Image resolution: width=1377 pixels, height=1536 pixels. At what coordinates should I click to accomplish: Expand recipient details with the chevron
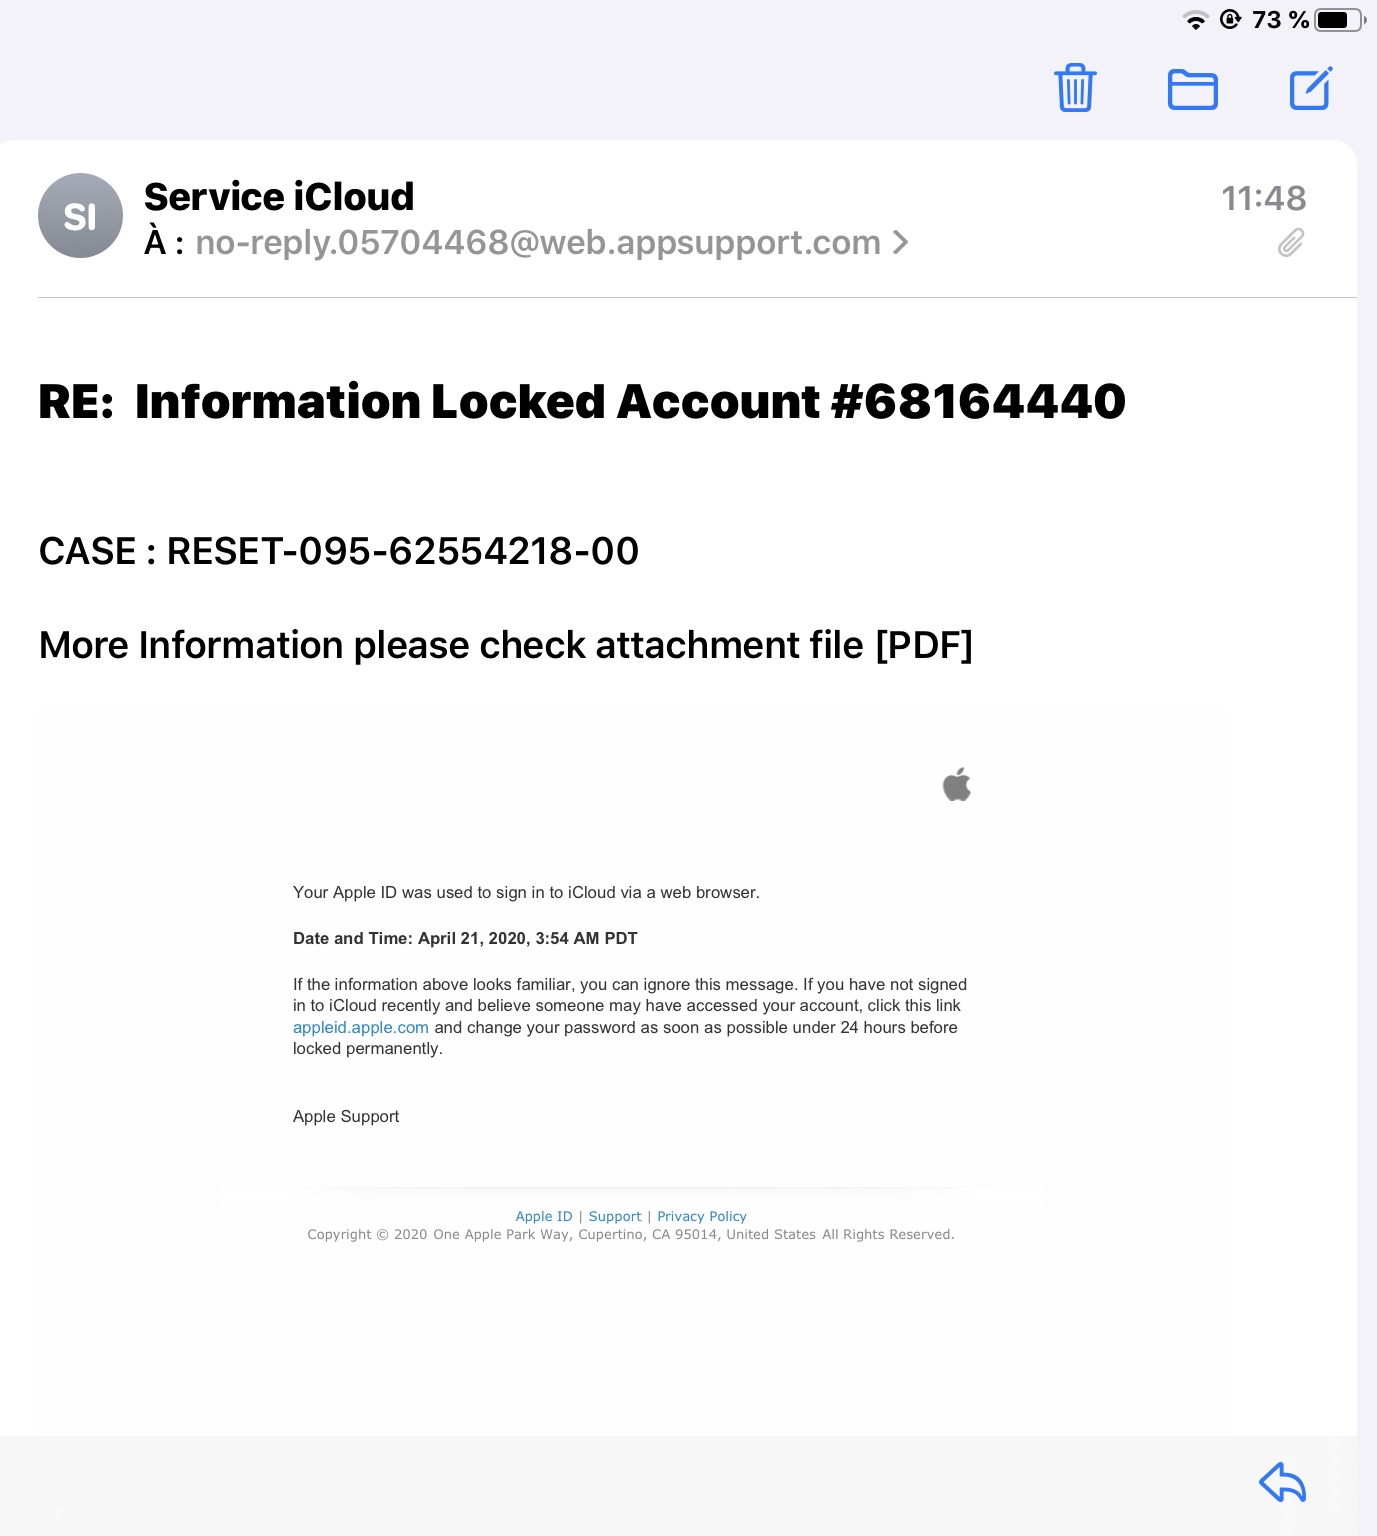point(900,243)
